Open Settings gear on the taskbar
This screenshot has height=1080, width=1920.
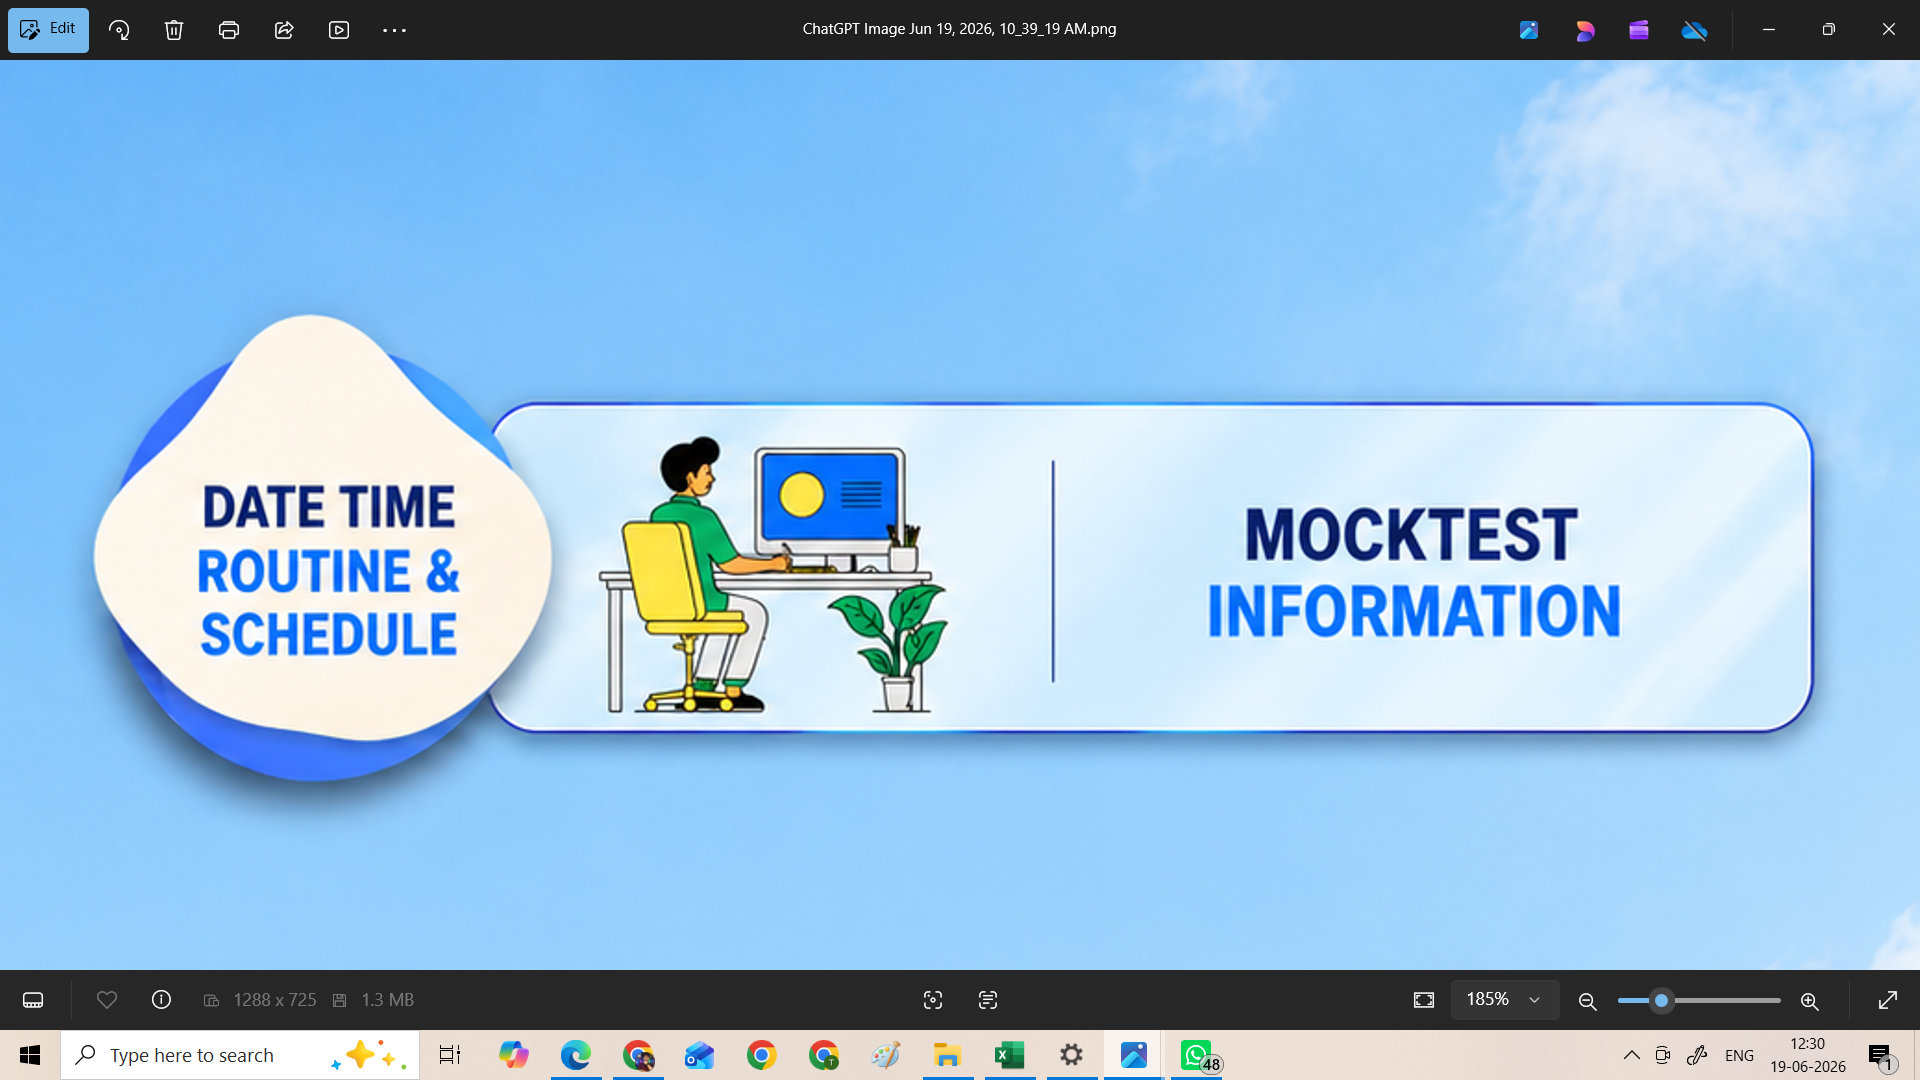1072,1055
